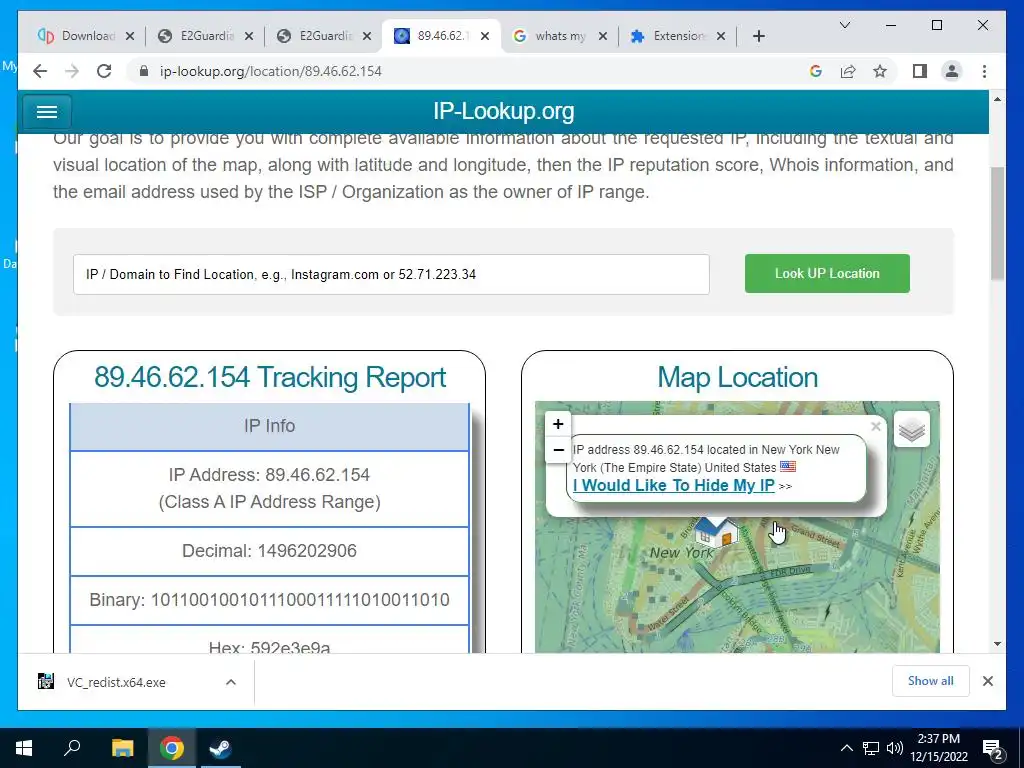Close the map location popup
The height and width of the screenshot is (768, 1024).
tap(876, 426)
